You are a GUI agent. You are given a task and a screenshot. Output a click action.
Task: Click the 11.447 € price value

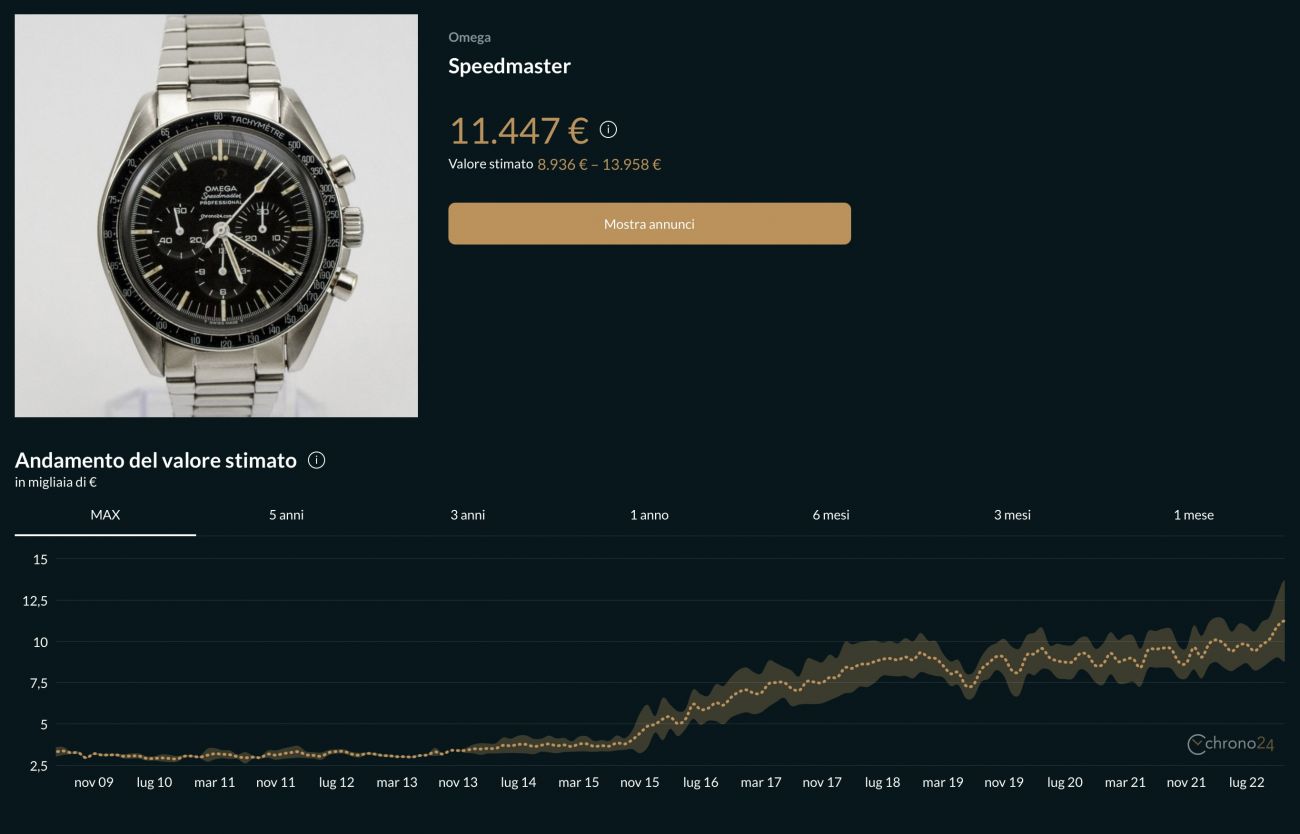point(518,131)
